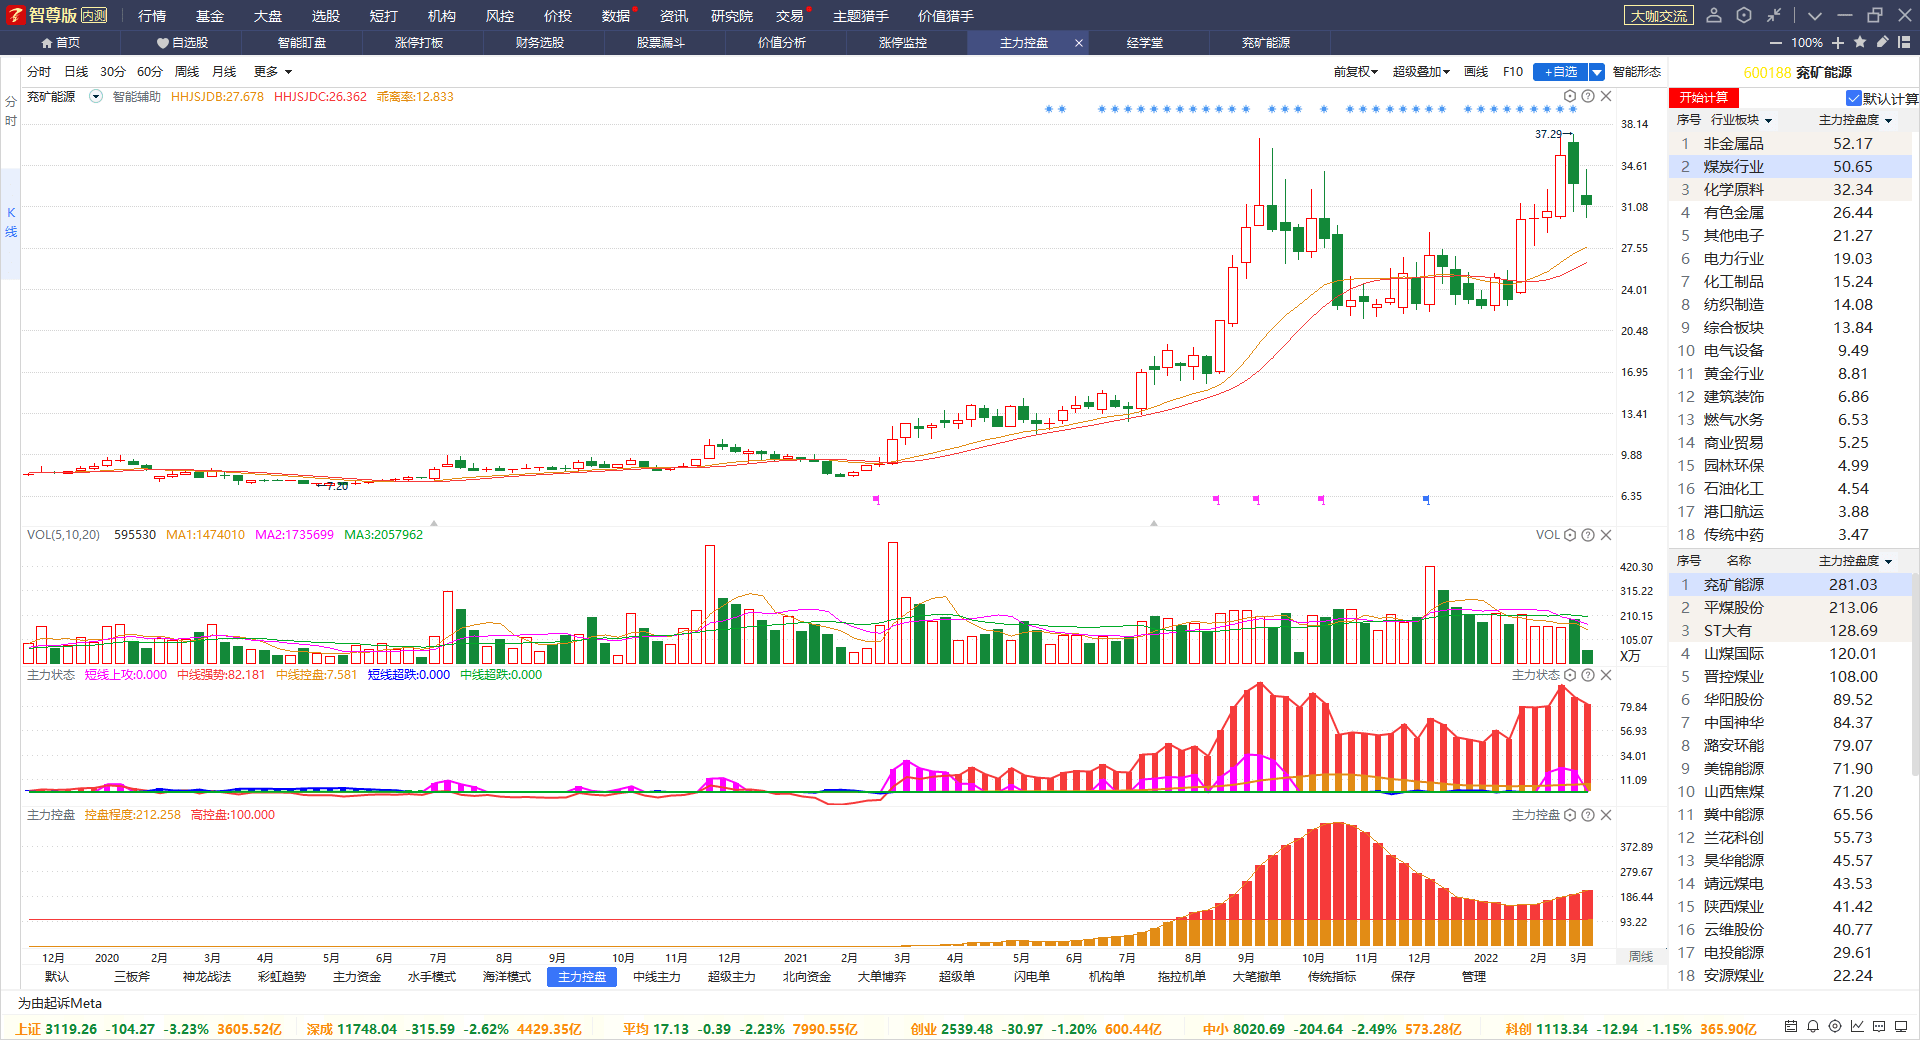Image resolution: width=1920 pixels, height=1040 pixels.
Task: Open the message bubble icon in status bar
Action: pyautogui.click(x=1879, y=1027)
